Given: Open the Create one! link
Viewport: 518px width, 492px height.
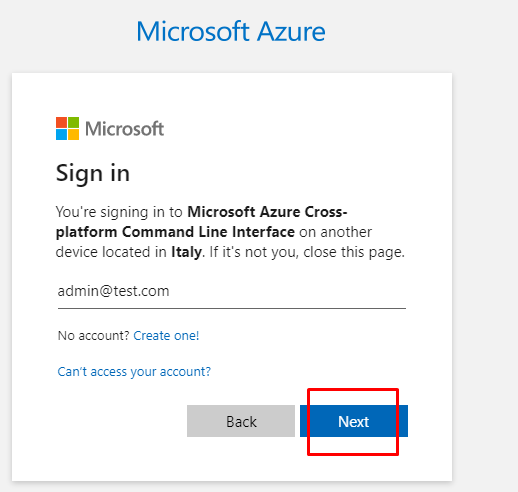Looking at the screenshot, I should click(166, 335).
